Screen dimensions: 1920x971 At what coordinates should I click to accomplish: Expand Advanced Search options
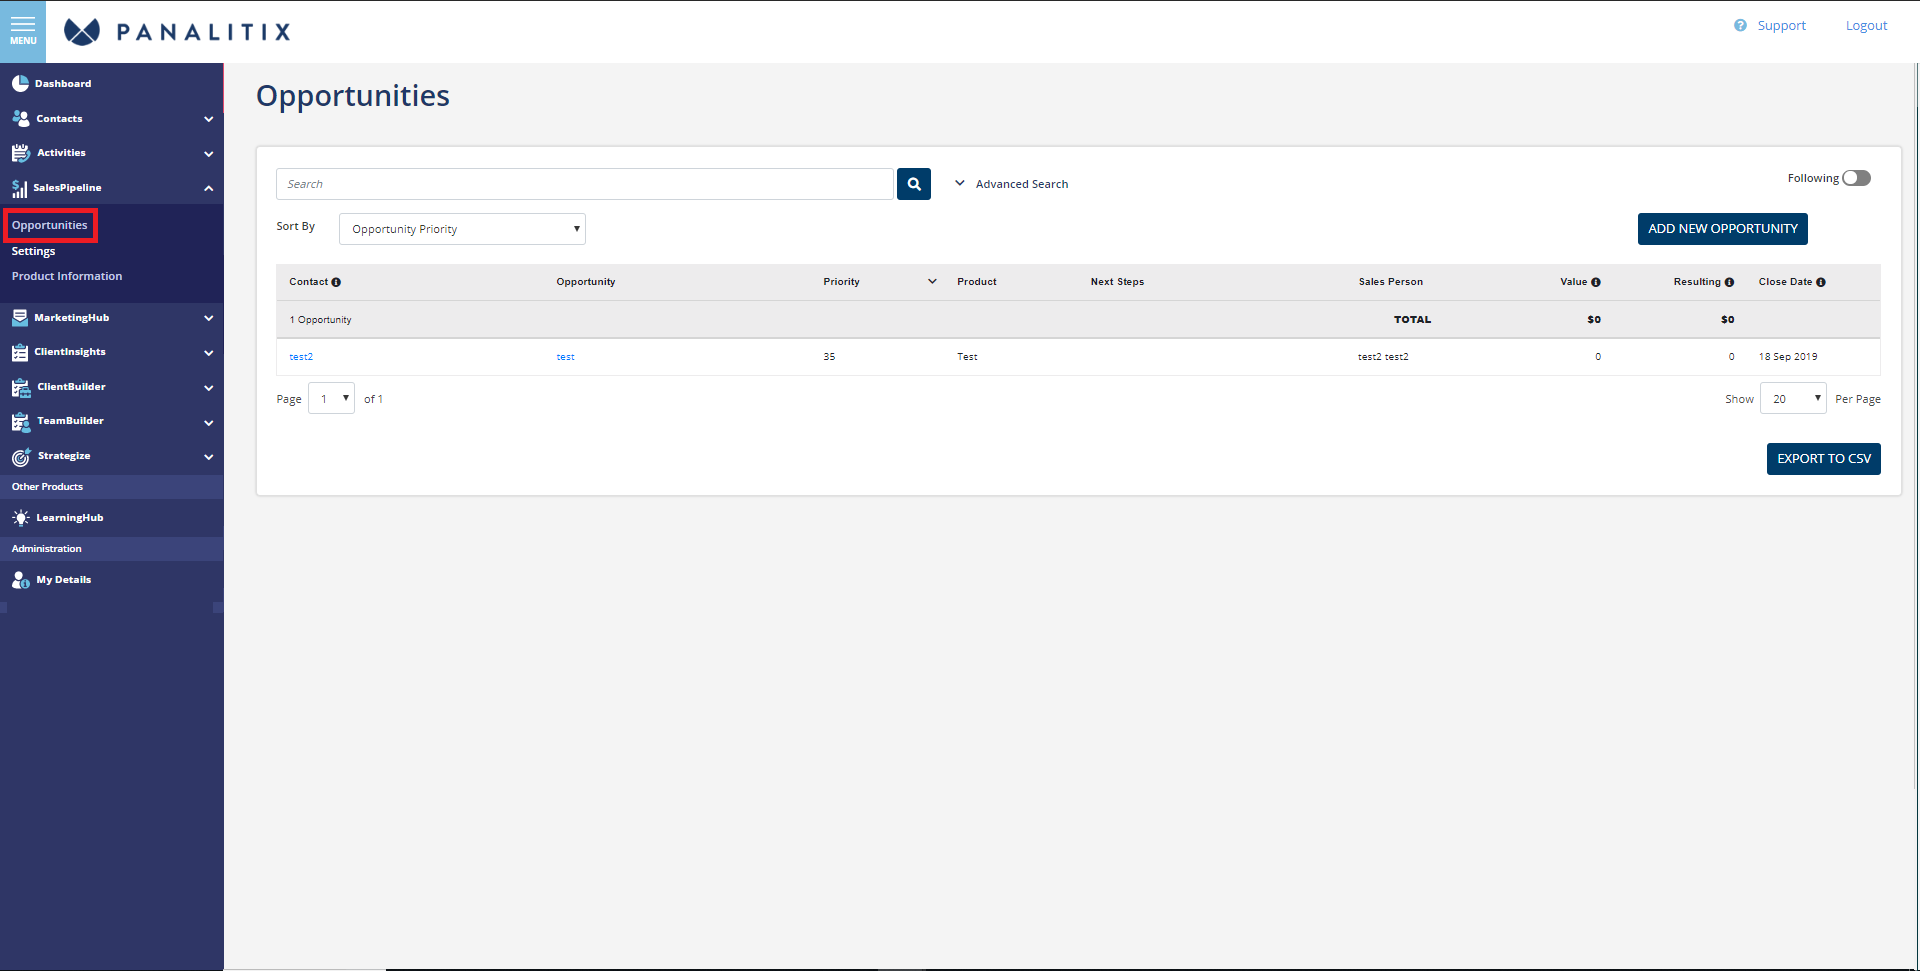(x=1011, y=184)
